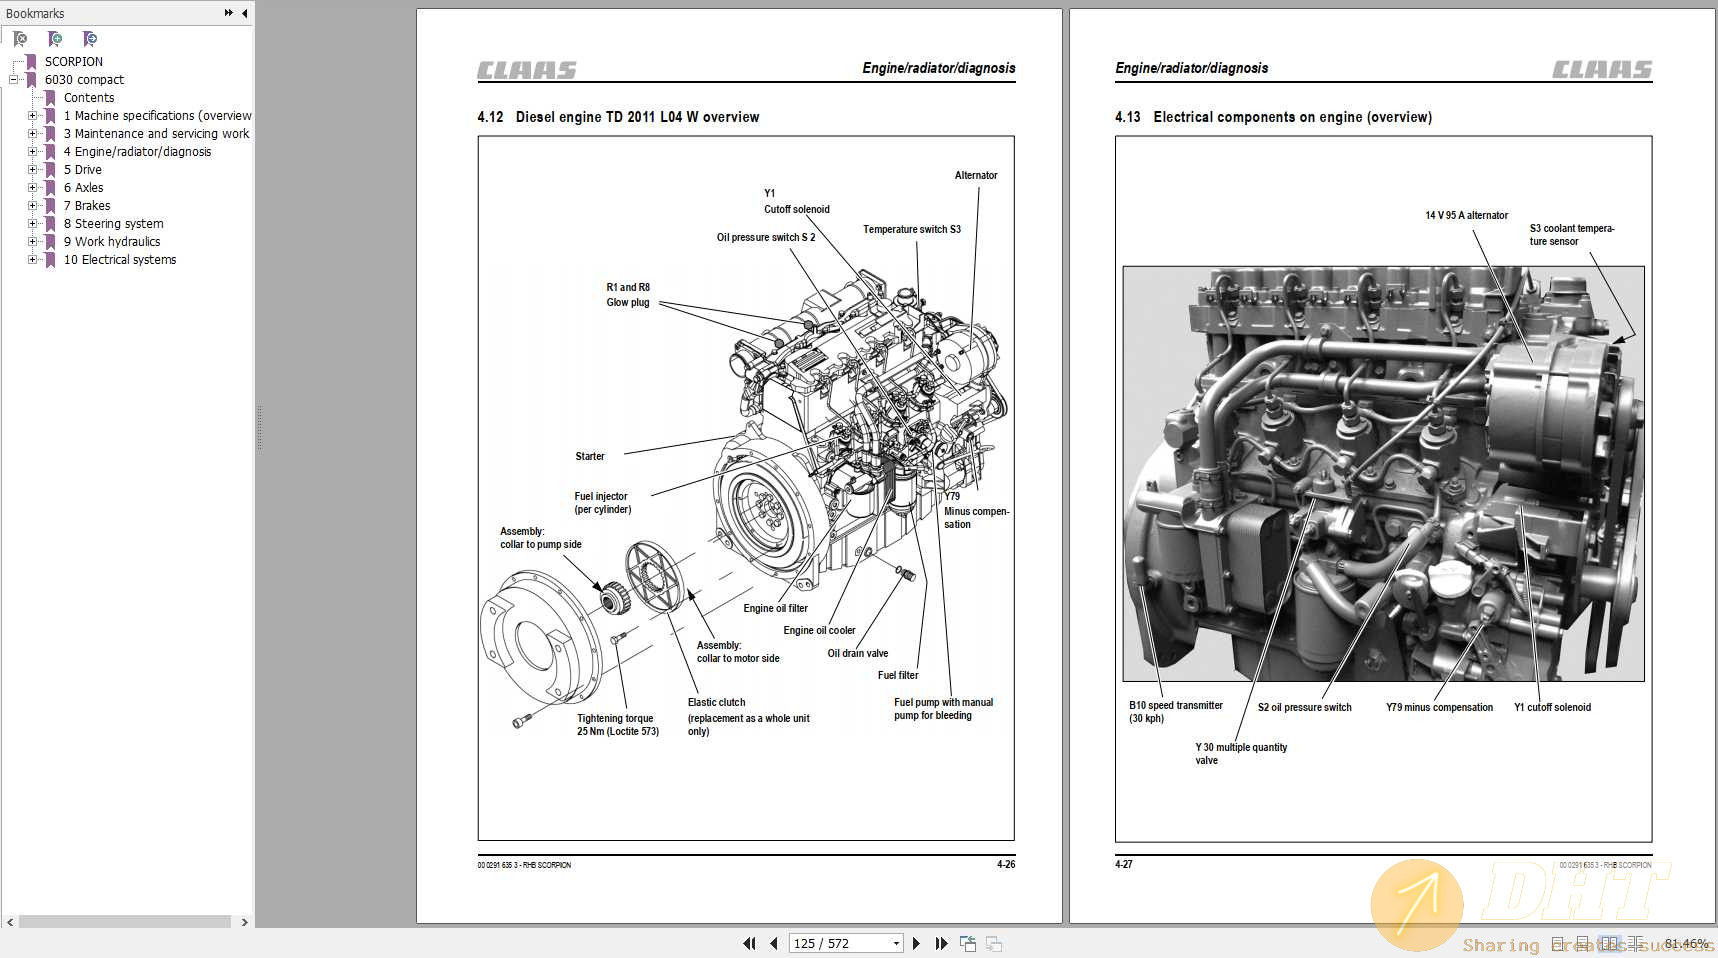Select the 5 Drive bookmark
Image resolution: width=1718 pixels, height=958 pixels.
point(83,170)
